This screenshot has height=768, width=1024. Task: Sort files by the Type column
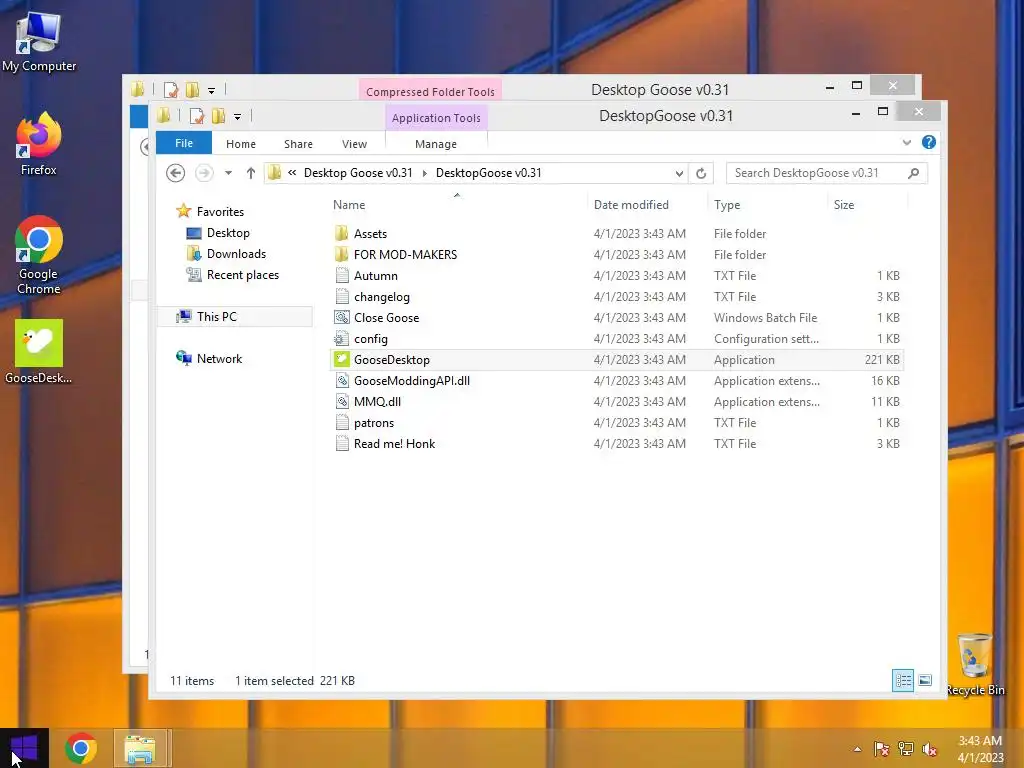click(x=767, y=204)
